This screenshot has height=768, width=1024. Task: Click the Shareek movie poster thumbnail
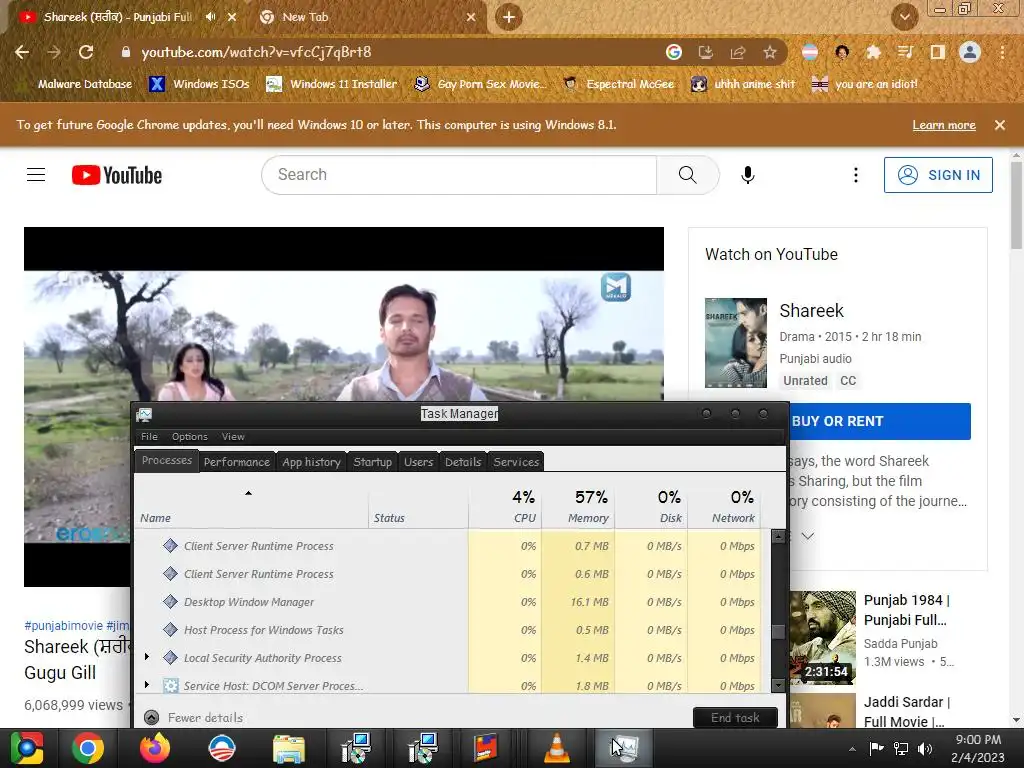point(736,343)
